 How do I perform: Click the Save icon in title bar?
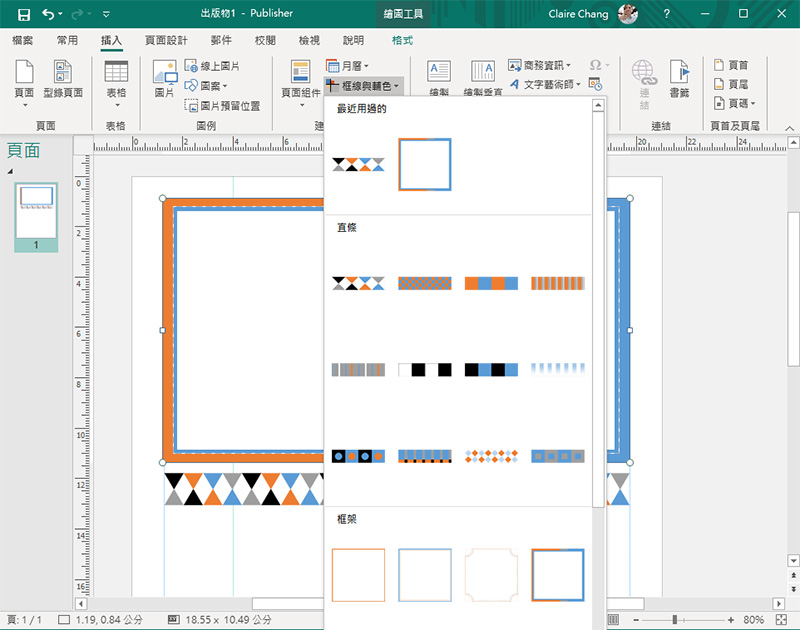(23, 14)
